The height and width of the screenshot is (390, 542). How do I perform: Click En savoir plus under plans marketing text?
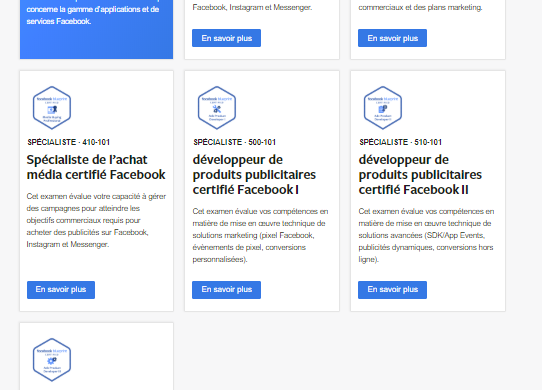[392, 38]
